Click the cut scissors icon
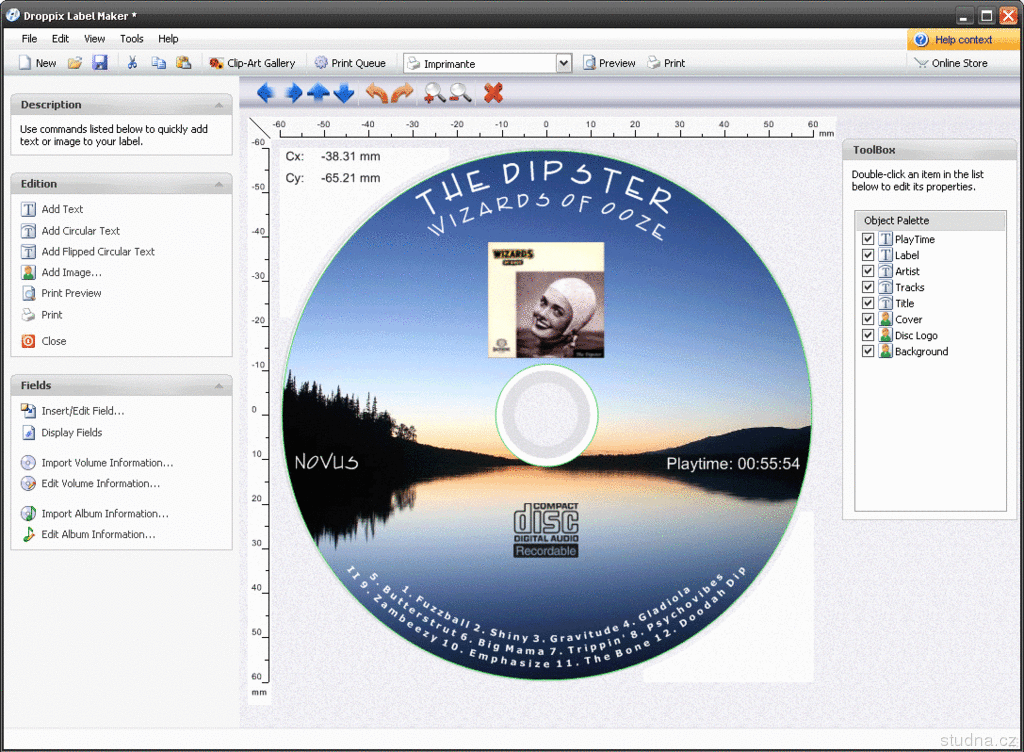The width and height of the screenshot is (1024, 752). (x=132, y=63)
